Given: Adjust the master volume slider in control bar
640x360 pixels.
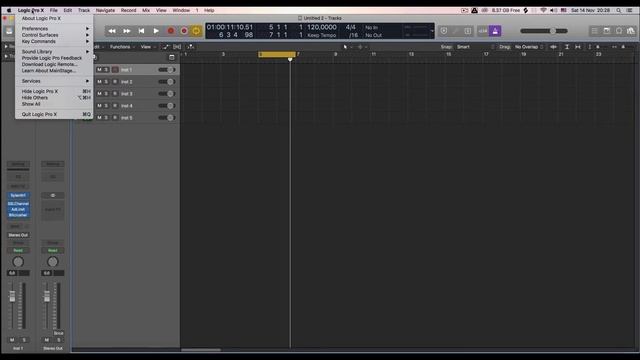Looking at the screenshot, I should coord(544,31).
